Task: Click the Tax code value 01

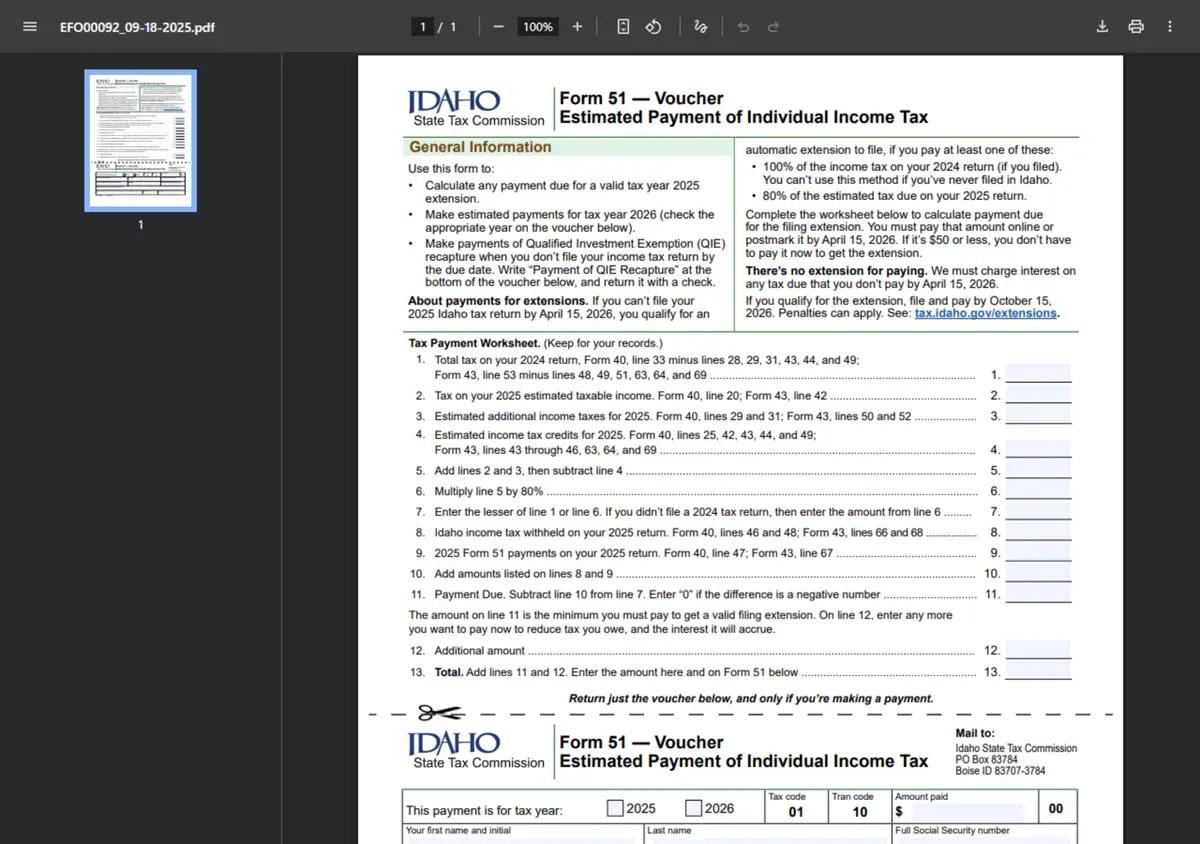Action: (x=796, y=812)
